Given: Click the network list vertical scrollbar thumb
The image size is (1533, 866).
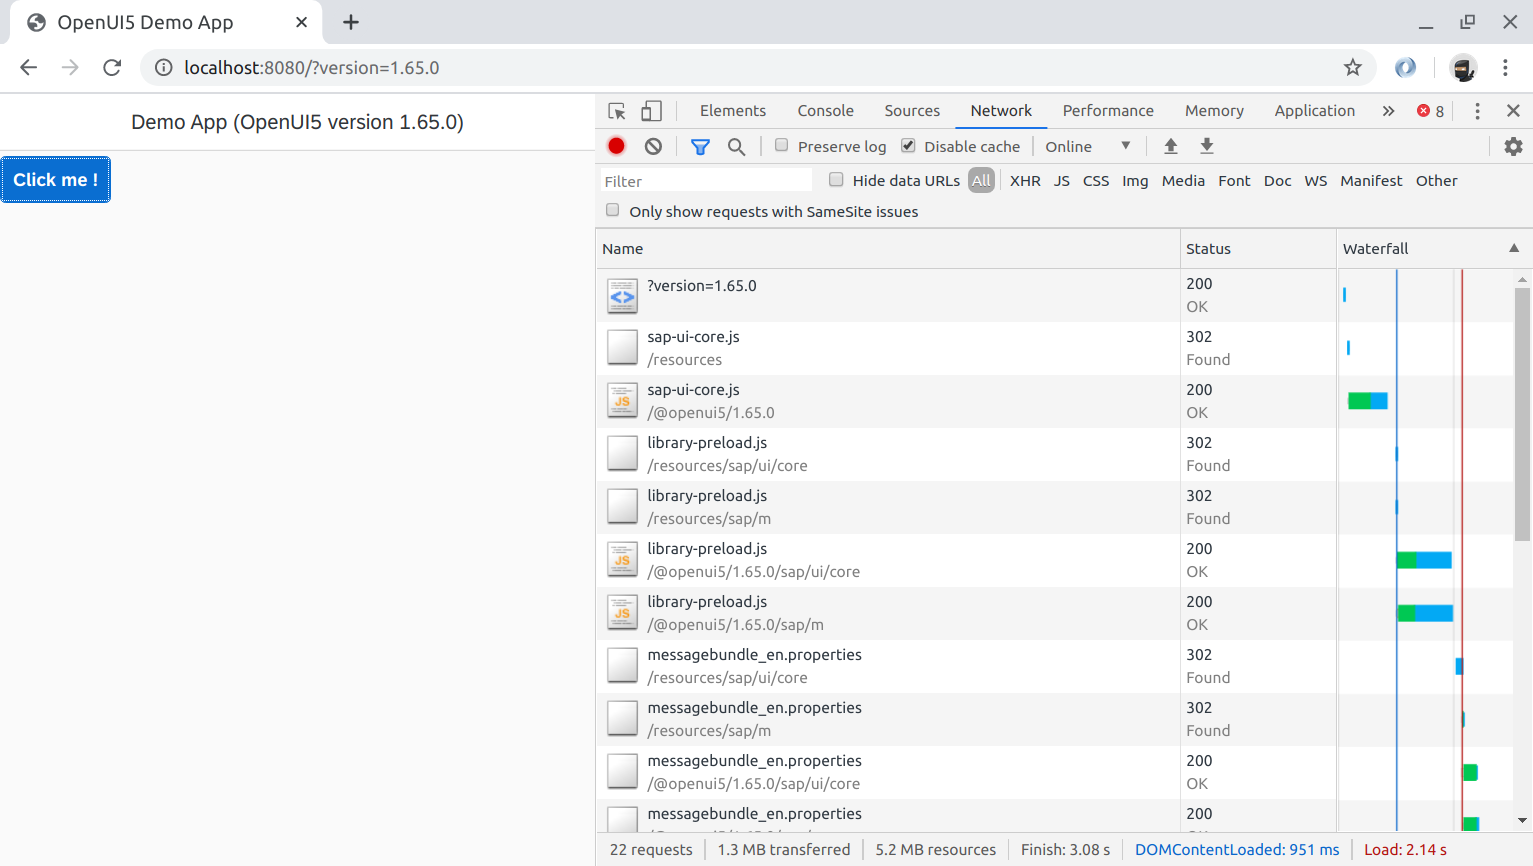Looking at the screenshot, I should [x=1522, y=414].
